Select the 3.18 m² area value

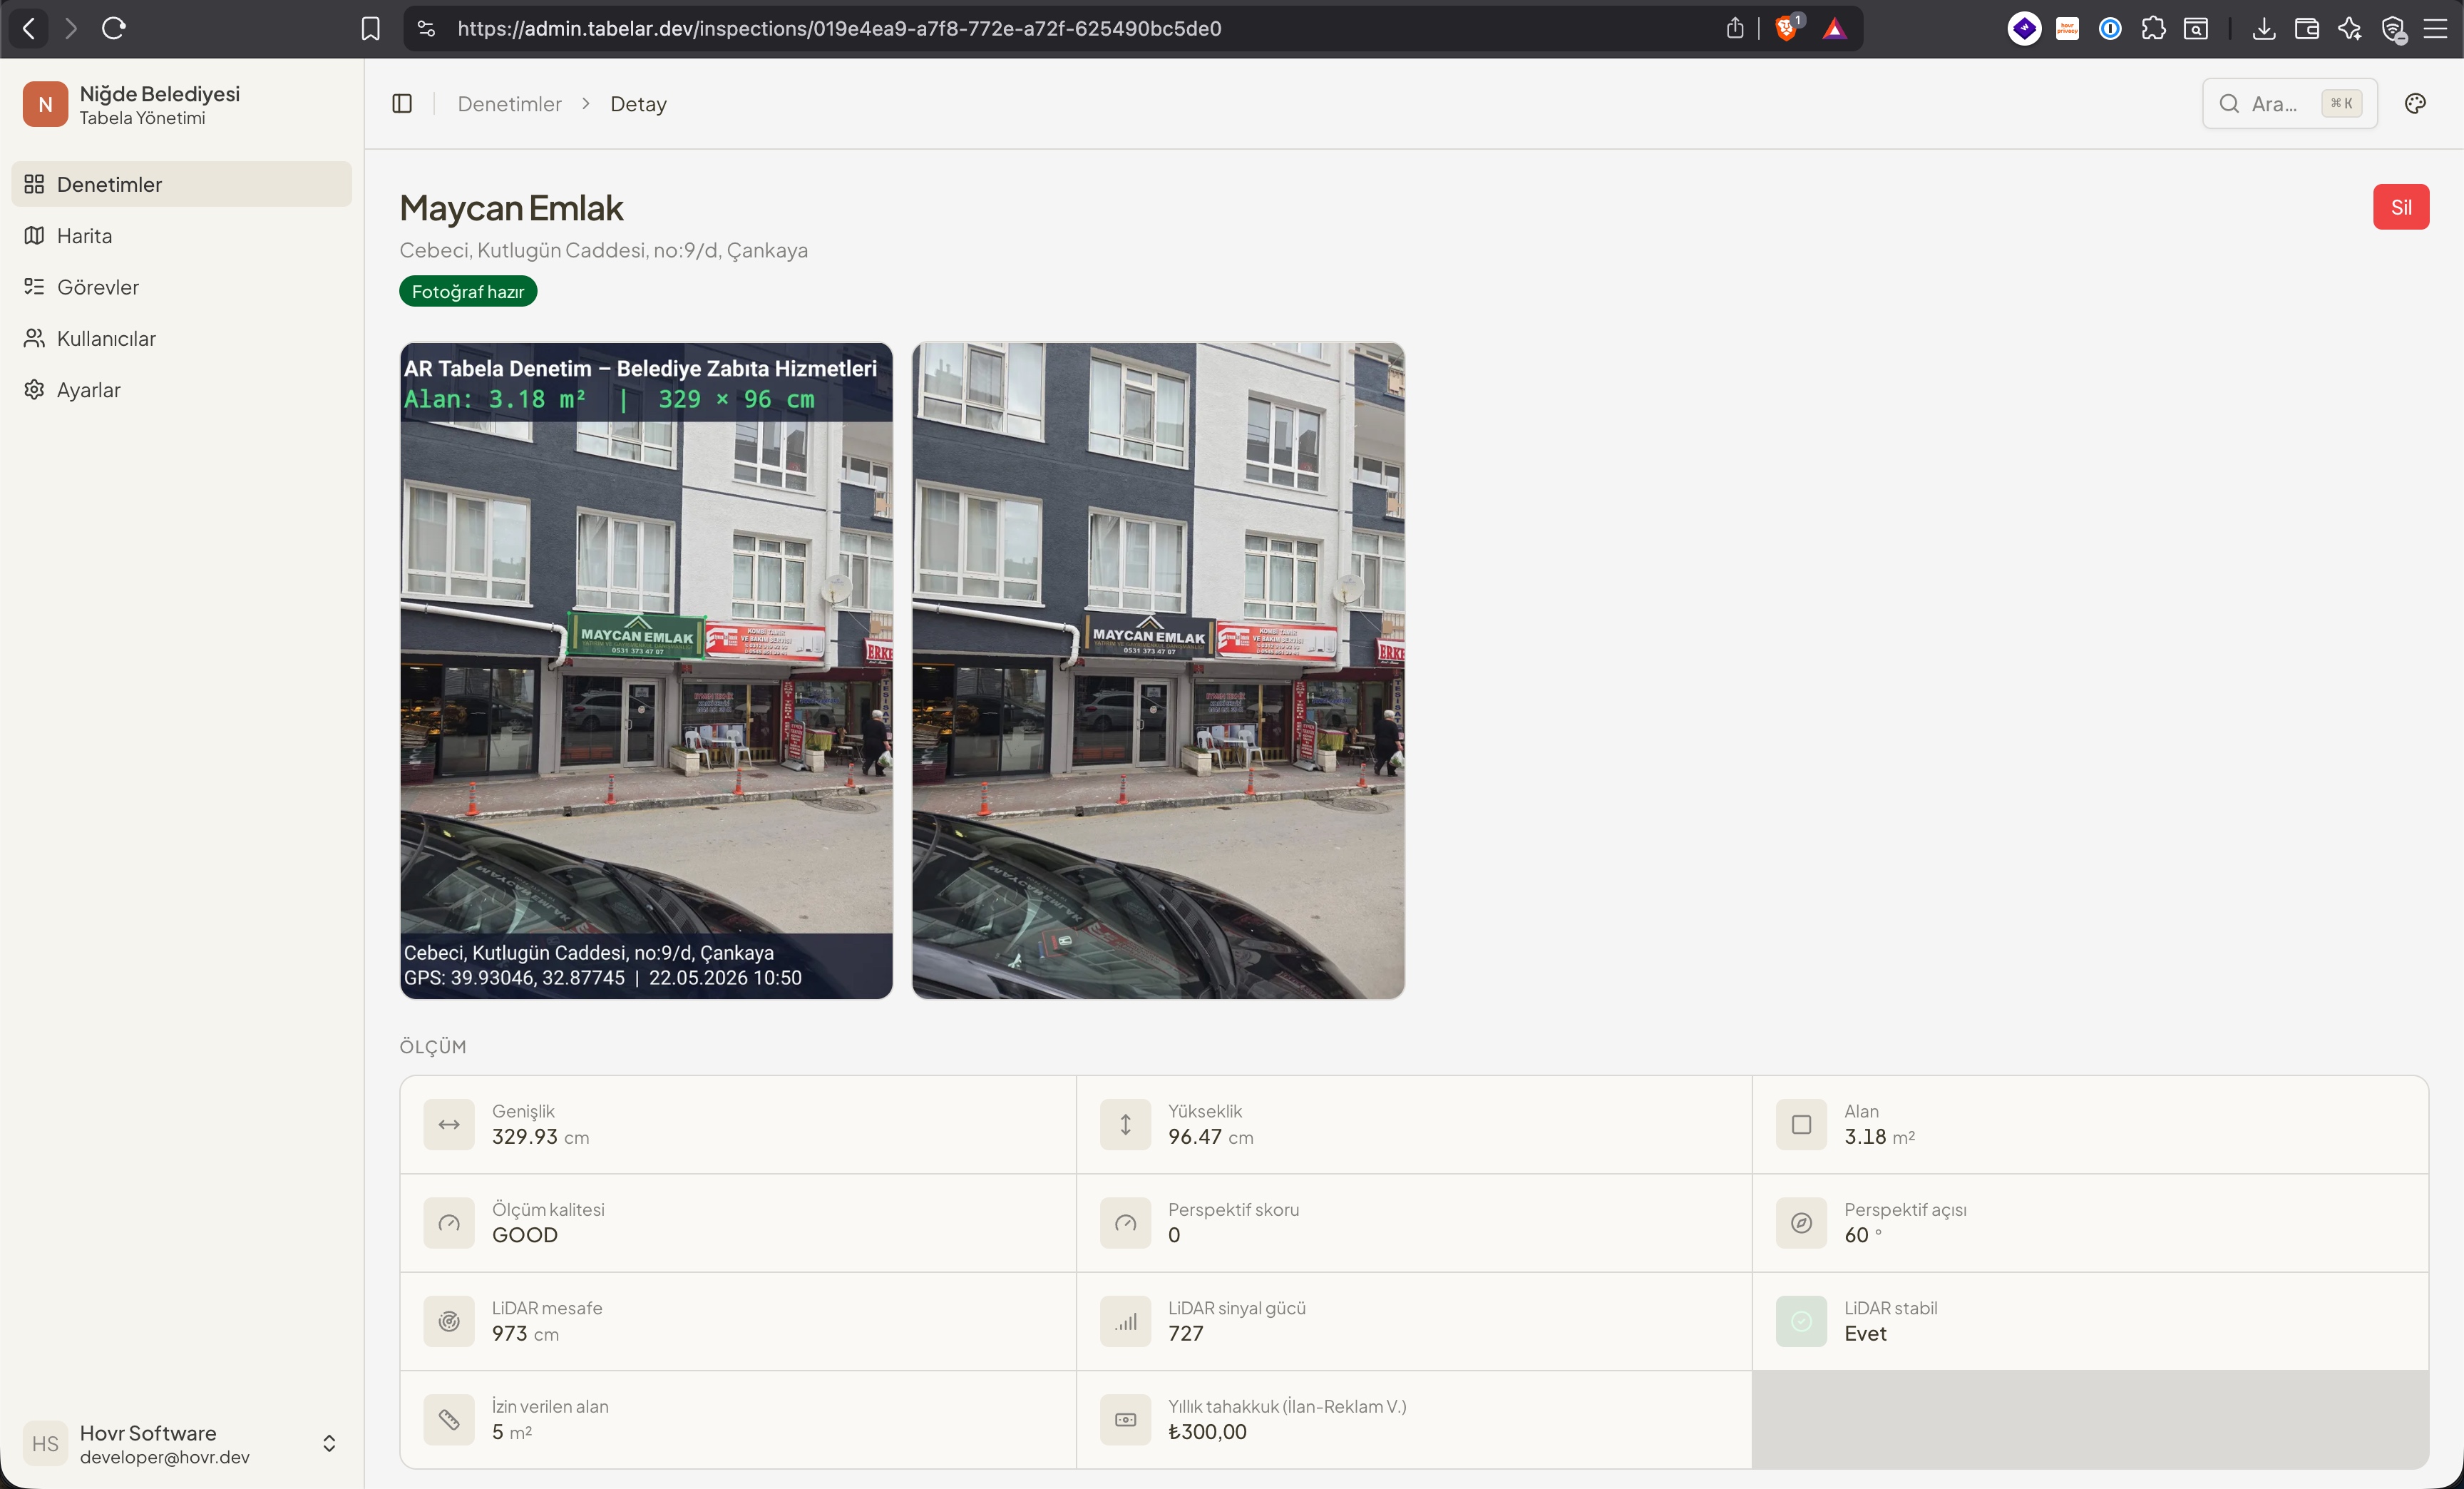coord(1879,1137)
